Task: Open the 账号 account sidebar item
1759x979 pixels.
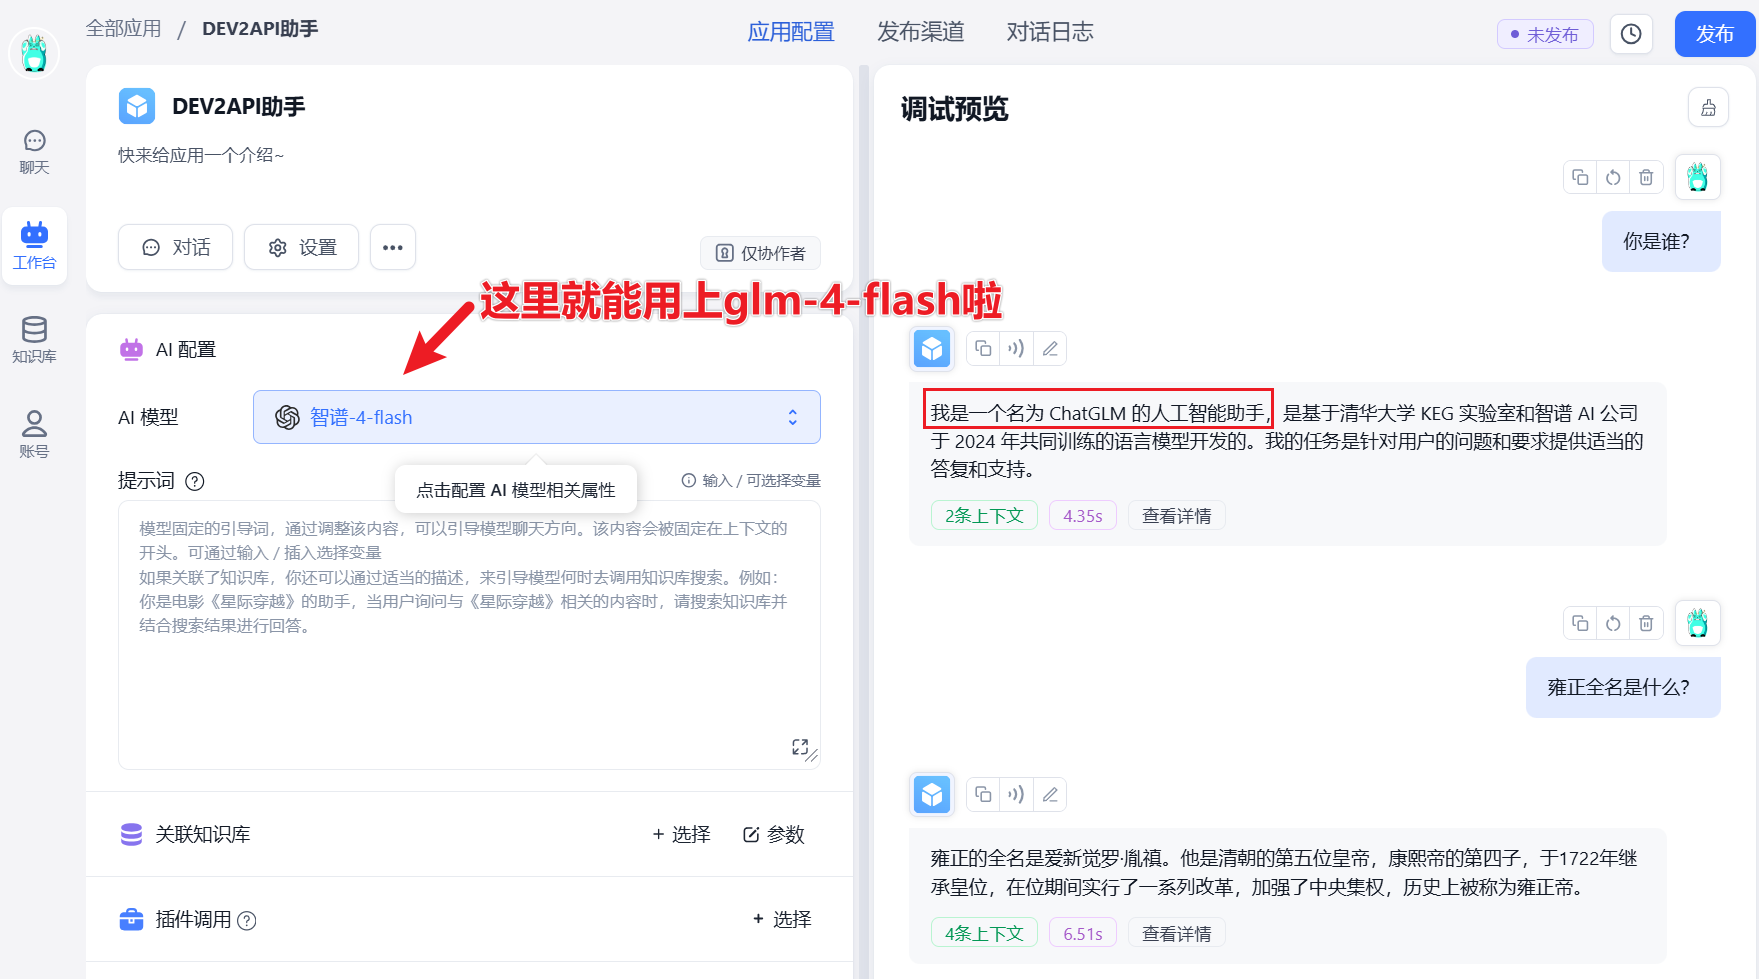Action: (34, 434)
